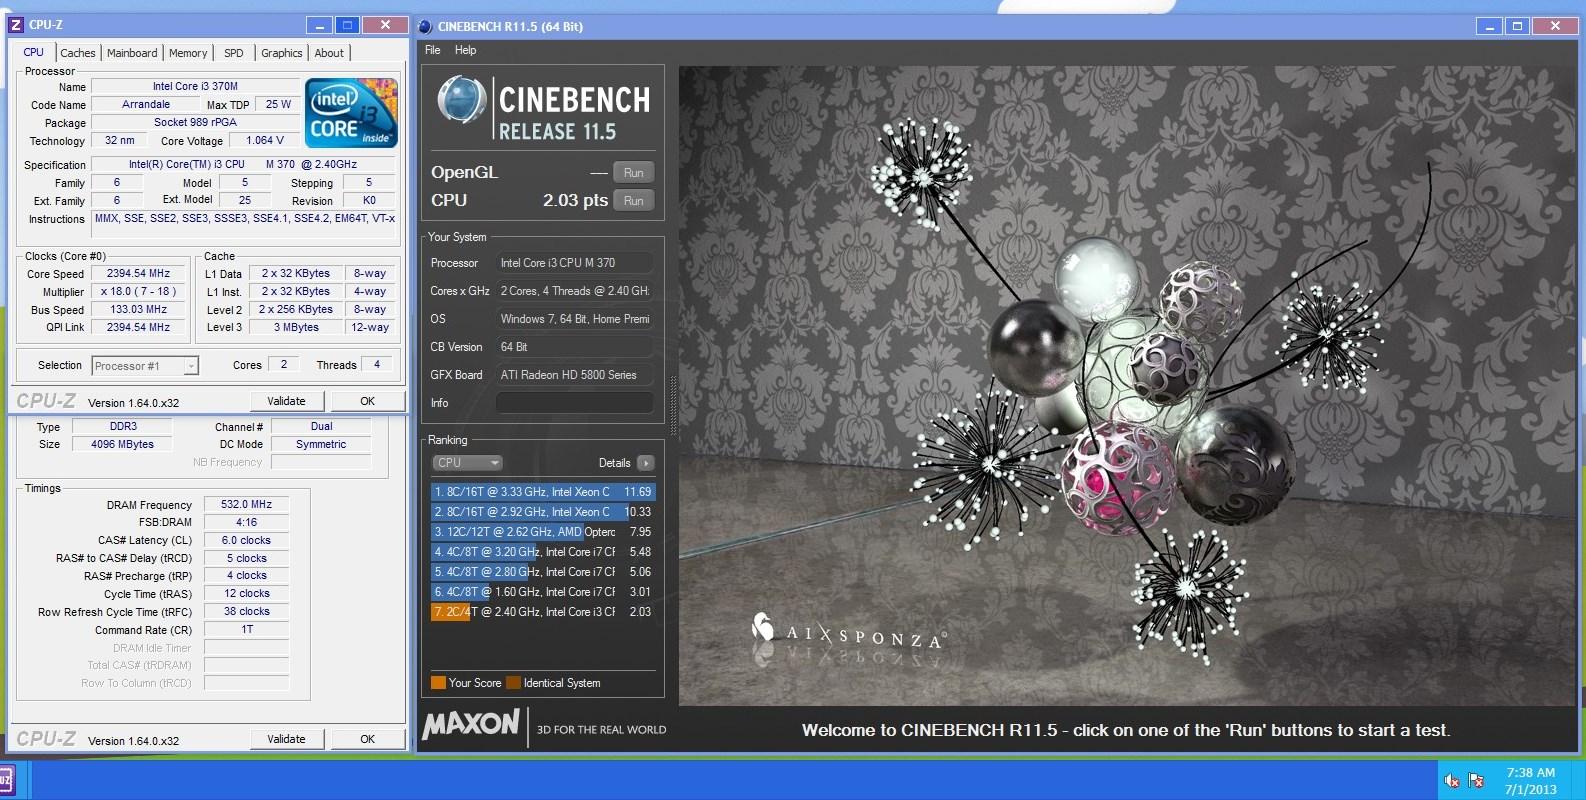Click the GFX Board field ATI Radeon HD 5800

(x=575, y=375)
